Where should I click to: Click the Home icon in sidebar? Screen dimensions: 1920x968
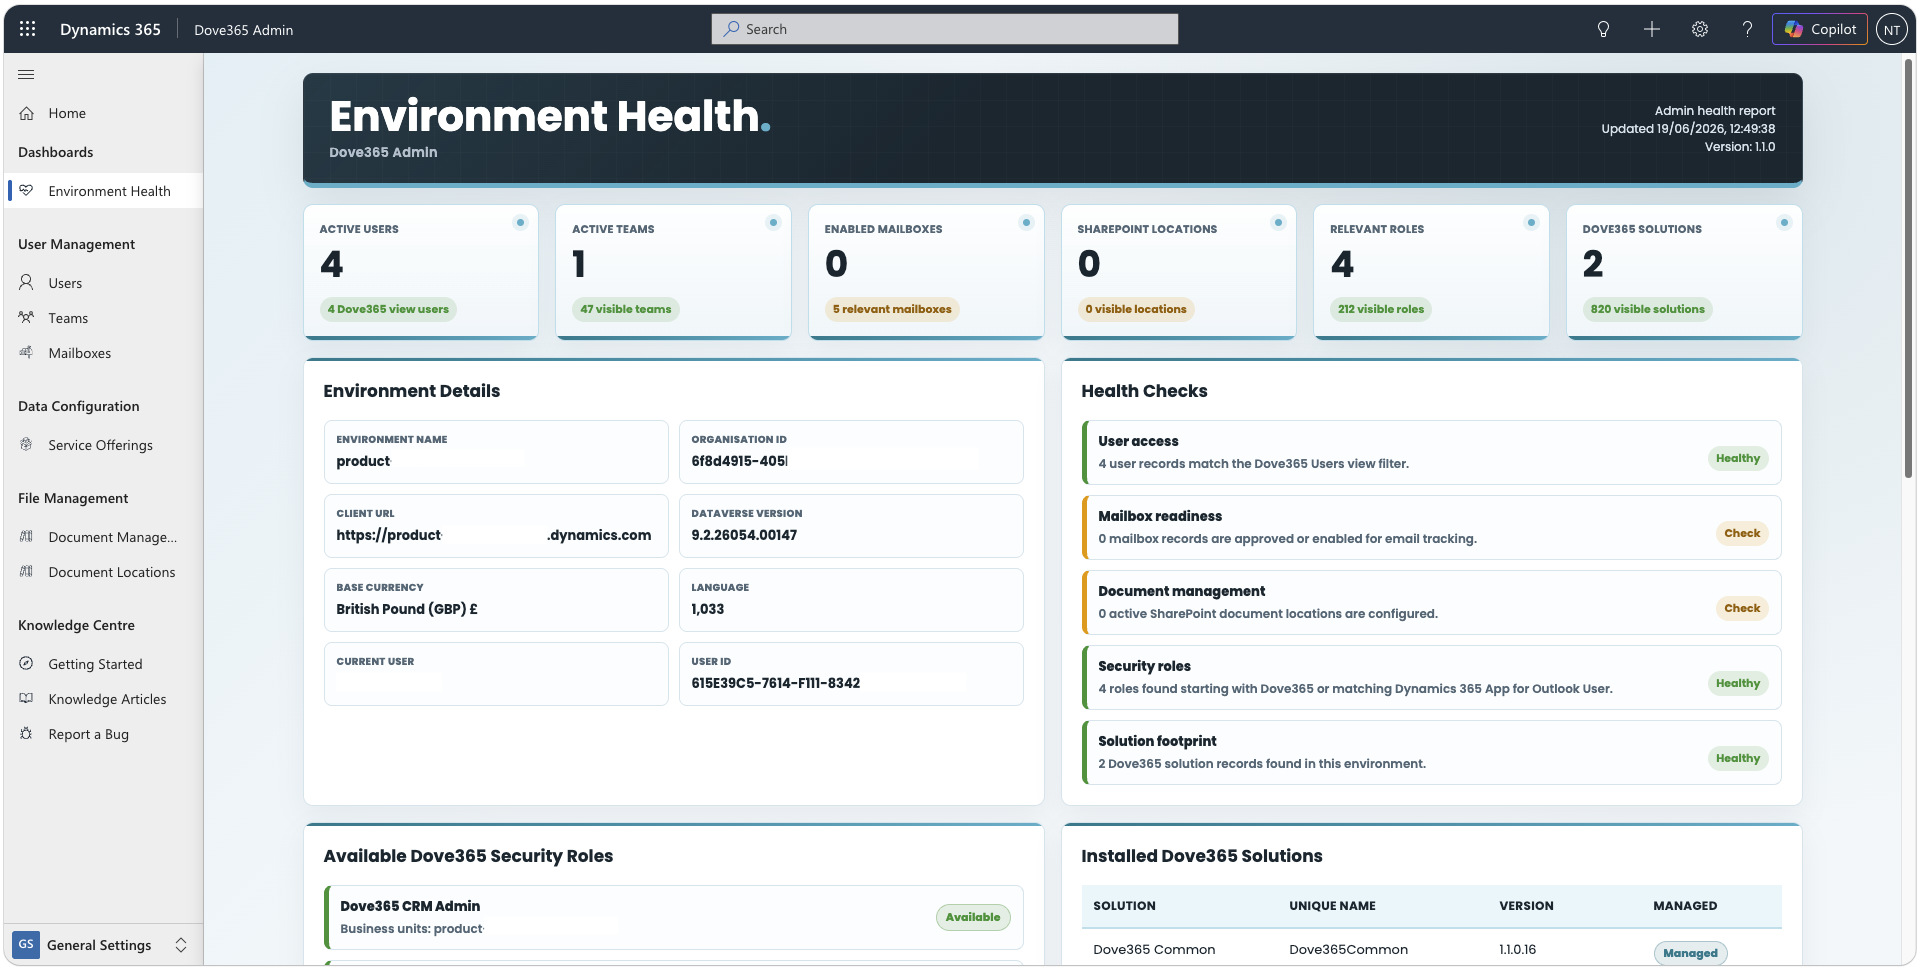pyautogui.click(x=27, y=113)
